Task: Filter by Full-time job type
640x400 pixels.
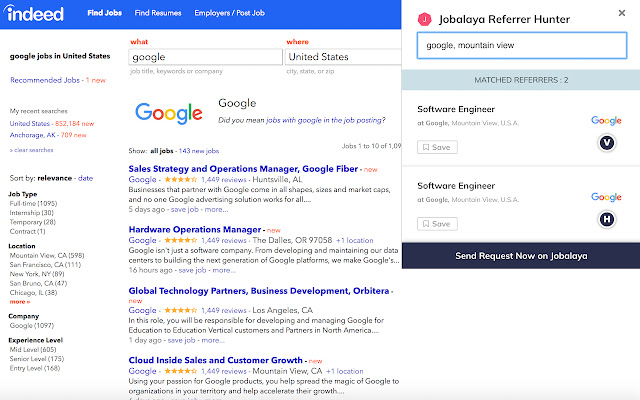Action: pyautogui.click(x=33, y=203)
